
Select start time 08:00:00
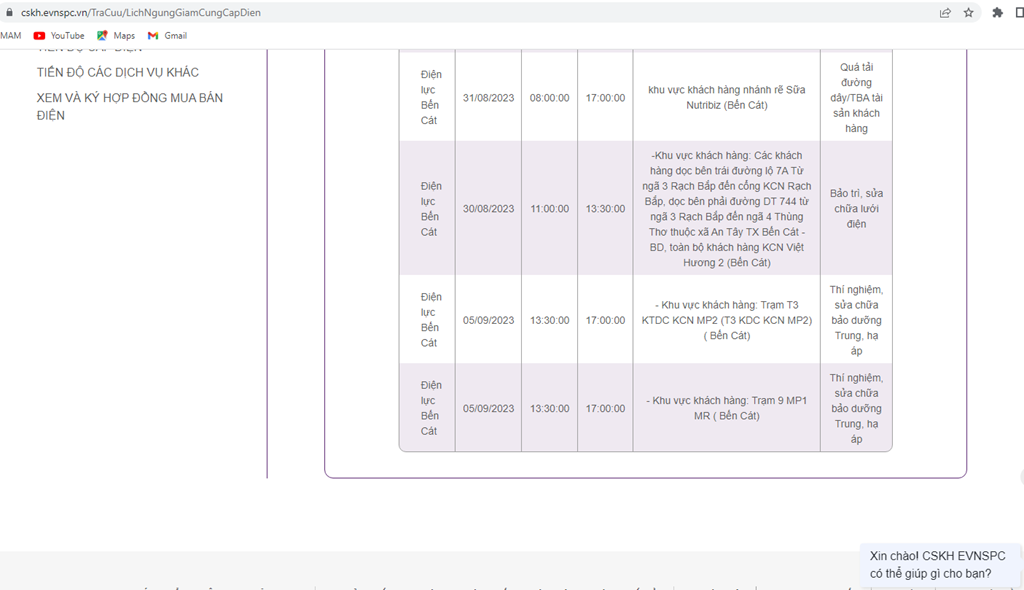pos(549,97)
